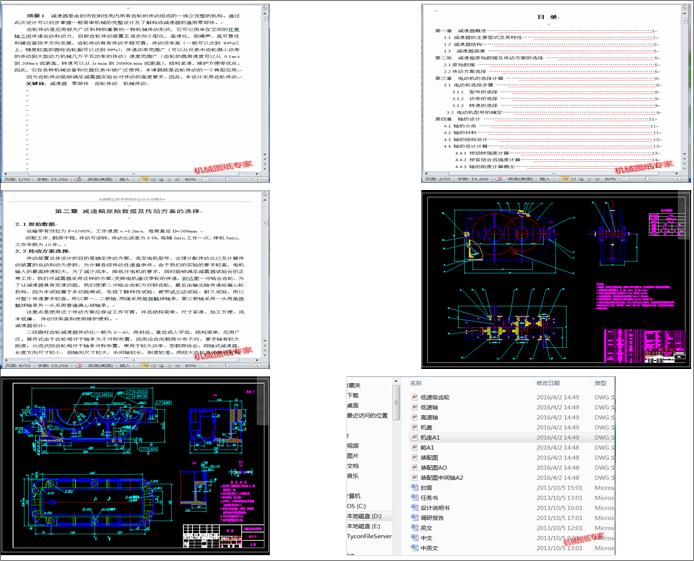Sort files by 修改日期 column header
This screenshot has height=561, width=694.
pos(548,383)
